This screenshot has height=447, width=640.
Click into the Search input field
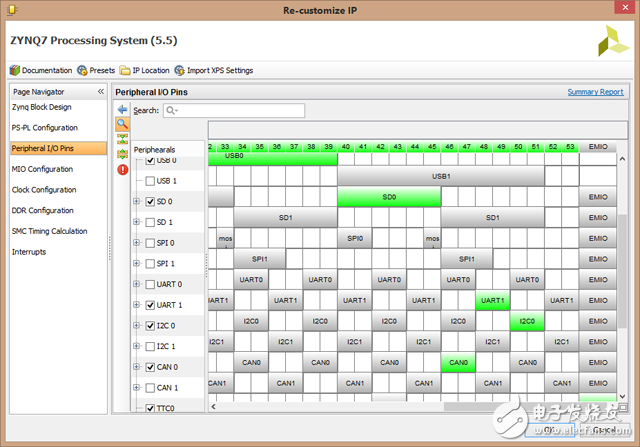tap(219, 110)
